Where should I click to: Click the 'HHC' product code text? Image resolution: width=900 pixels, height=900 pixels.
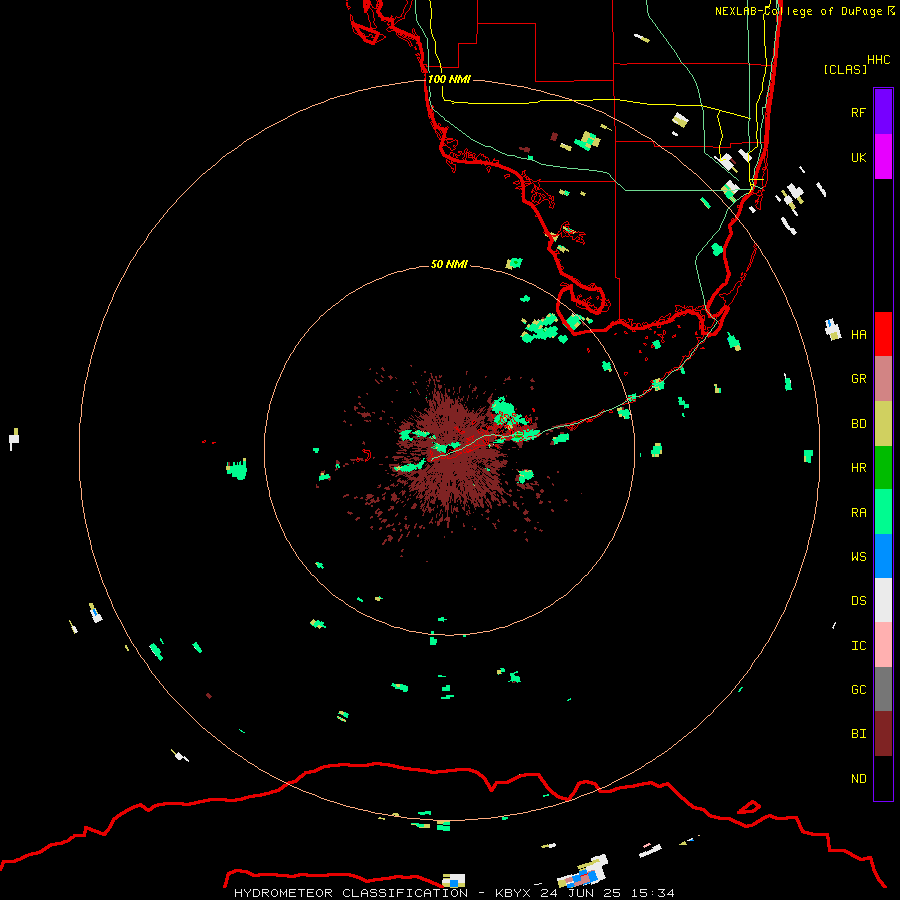(878, 60)
